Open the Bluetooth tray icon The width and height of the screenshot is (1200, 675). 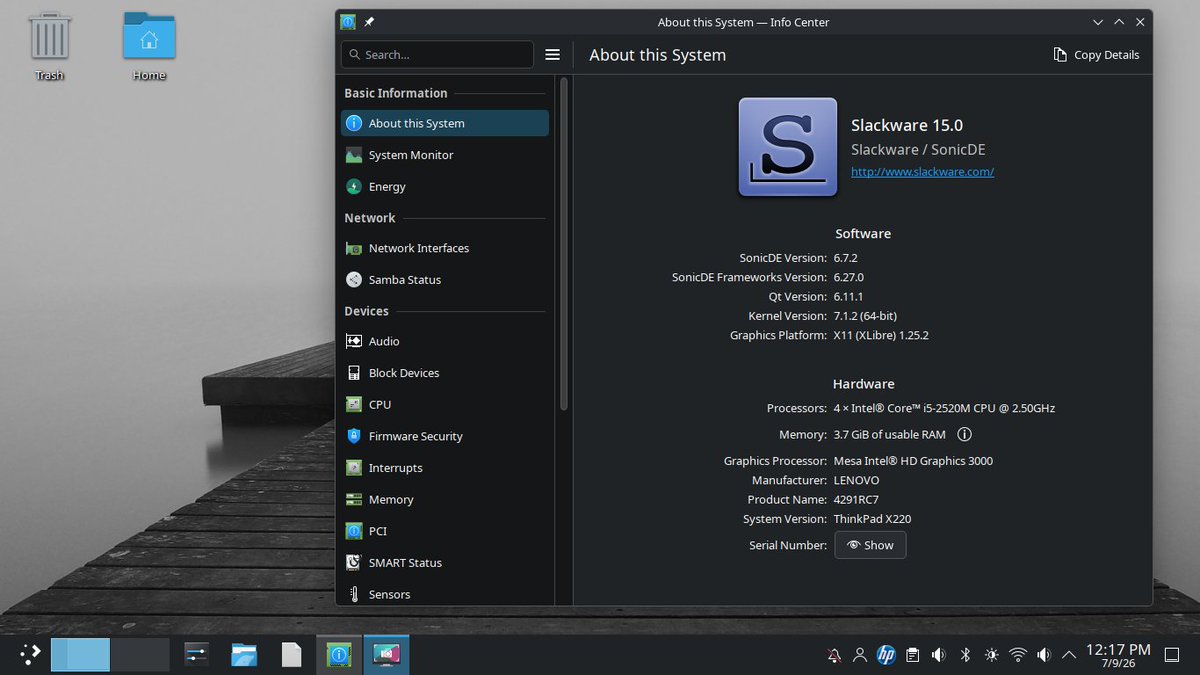coord(965,656)
